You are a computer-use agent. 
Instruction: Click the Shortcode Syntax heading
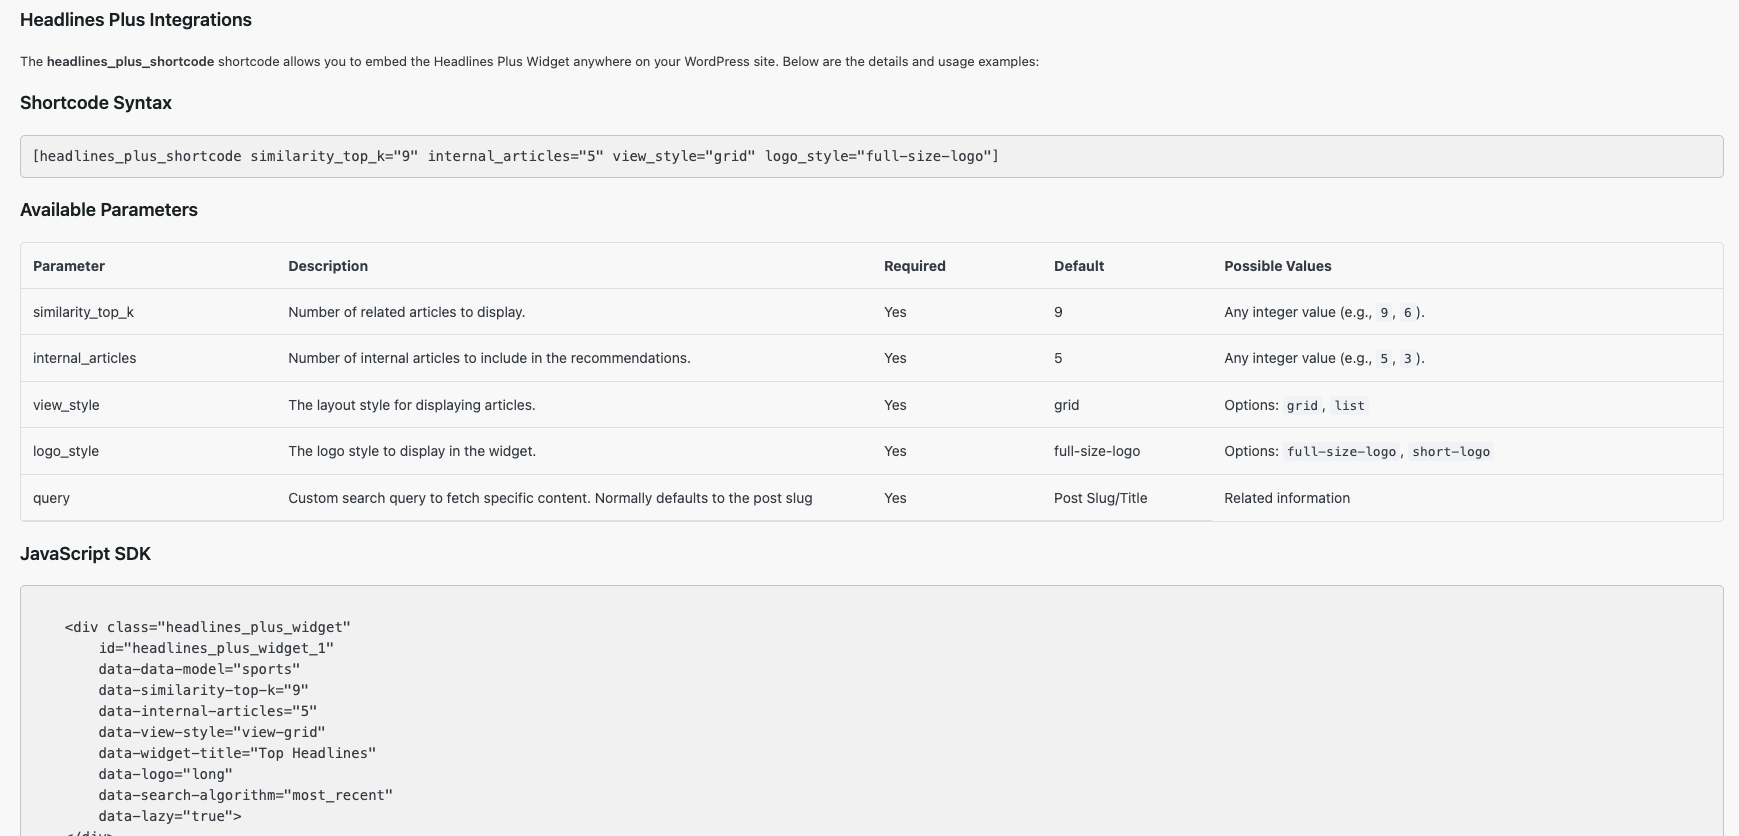[96, 103]
